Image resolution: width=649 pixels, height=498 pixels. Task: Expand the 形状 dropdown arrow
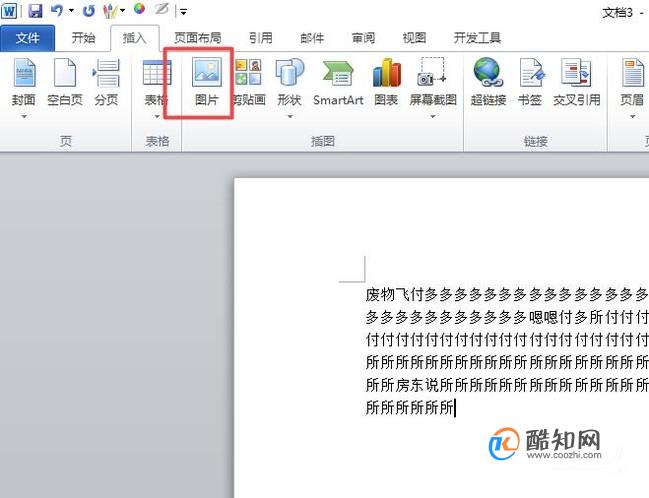click(x=290, y=117)
